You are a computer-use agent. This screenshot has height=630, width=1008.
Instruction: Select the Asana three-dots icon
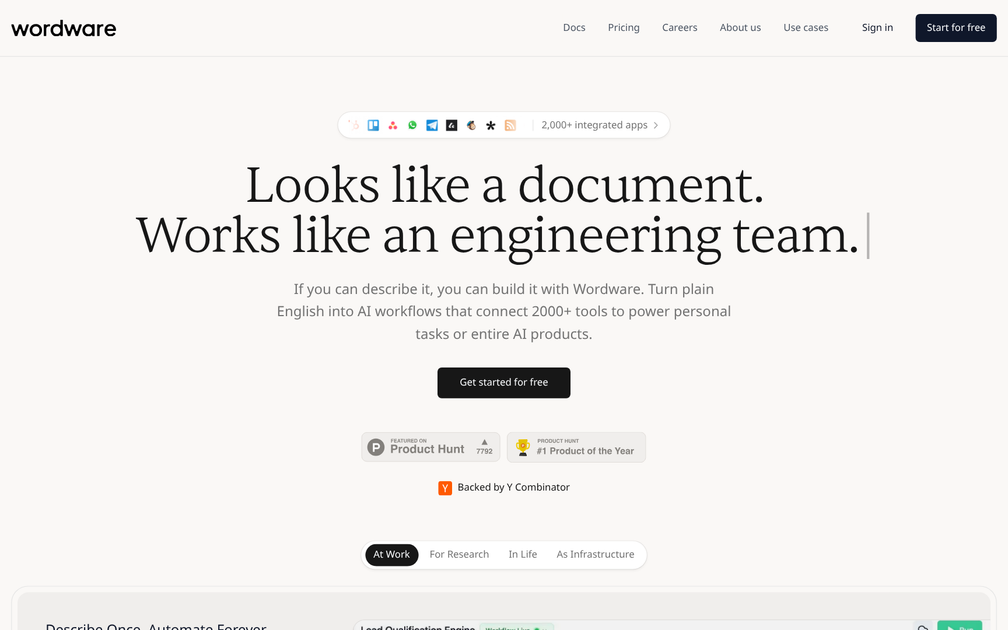coord(392,124)
